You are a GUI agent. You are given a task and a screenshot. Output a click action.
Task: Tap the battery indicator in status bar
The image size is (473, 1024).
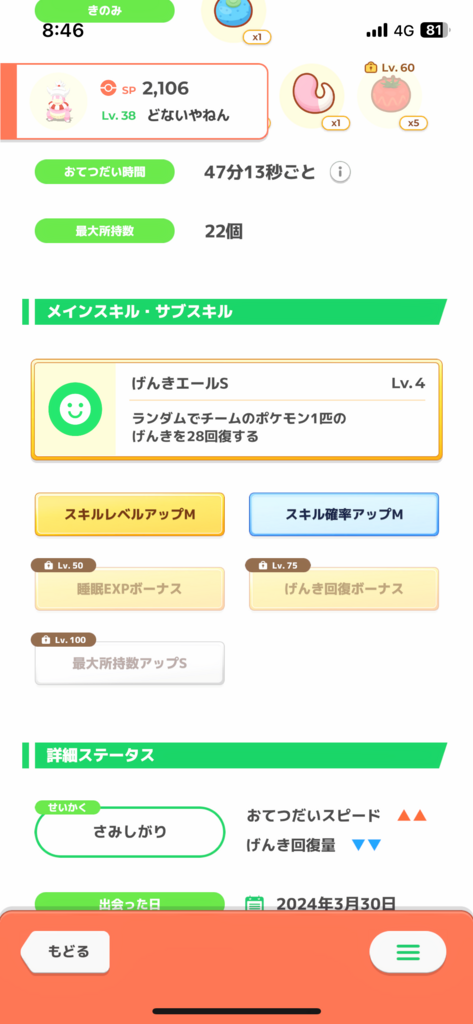click(437, 30)
